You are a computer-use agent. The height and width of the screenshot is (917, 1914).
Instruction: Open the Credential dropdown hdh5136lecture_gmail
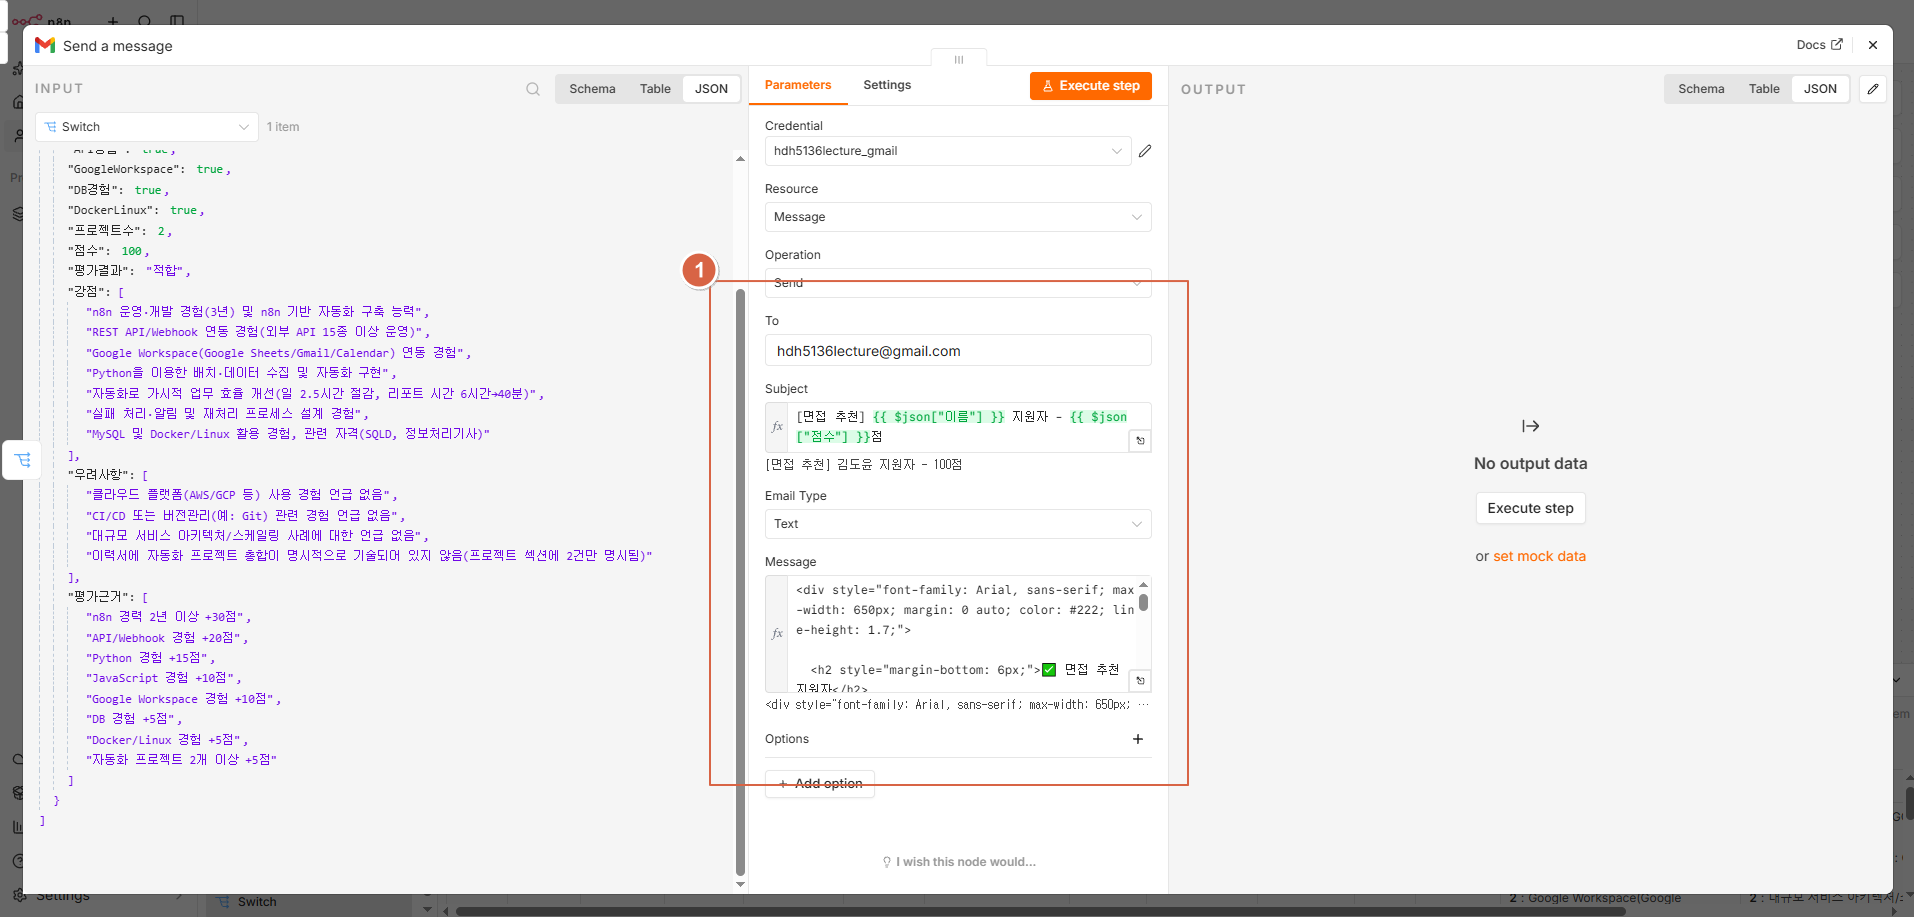pyautogui.click(x=948, y=151)
